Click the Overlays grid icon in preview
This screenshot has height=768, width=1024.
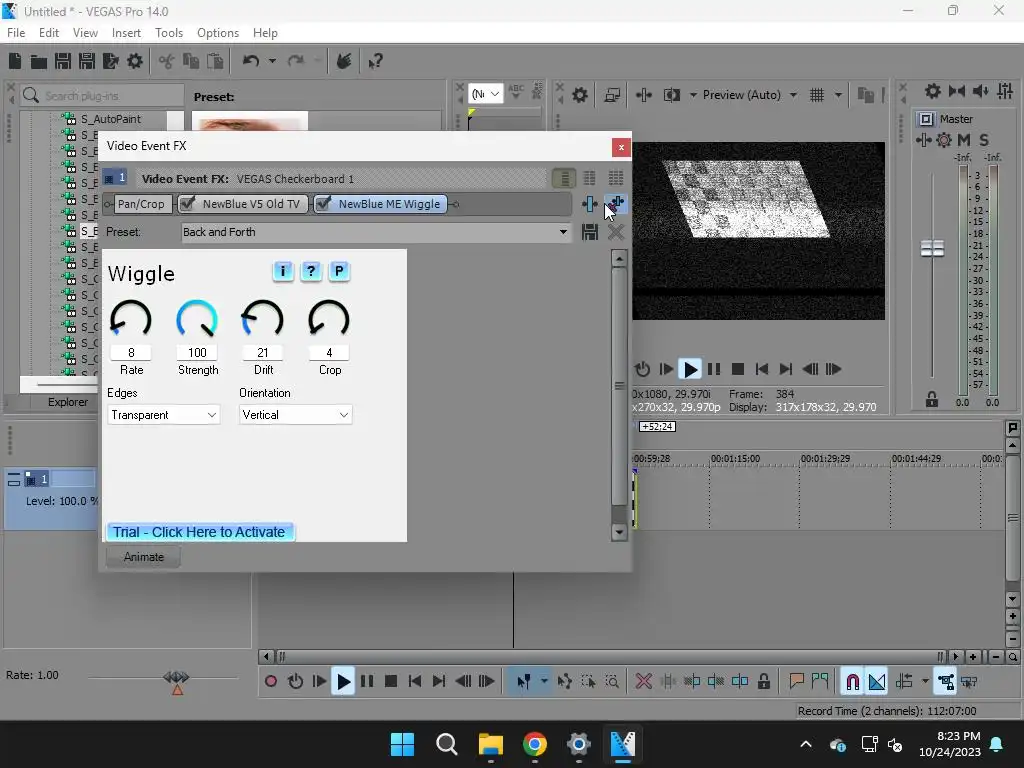point(816,95)
